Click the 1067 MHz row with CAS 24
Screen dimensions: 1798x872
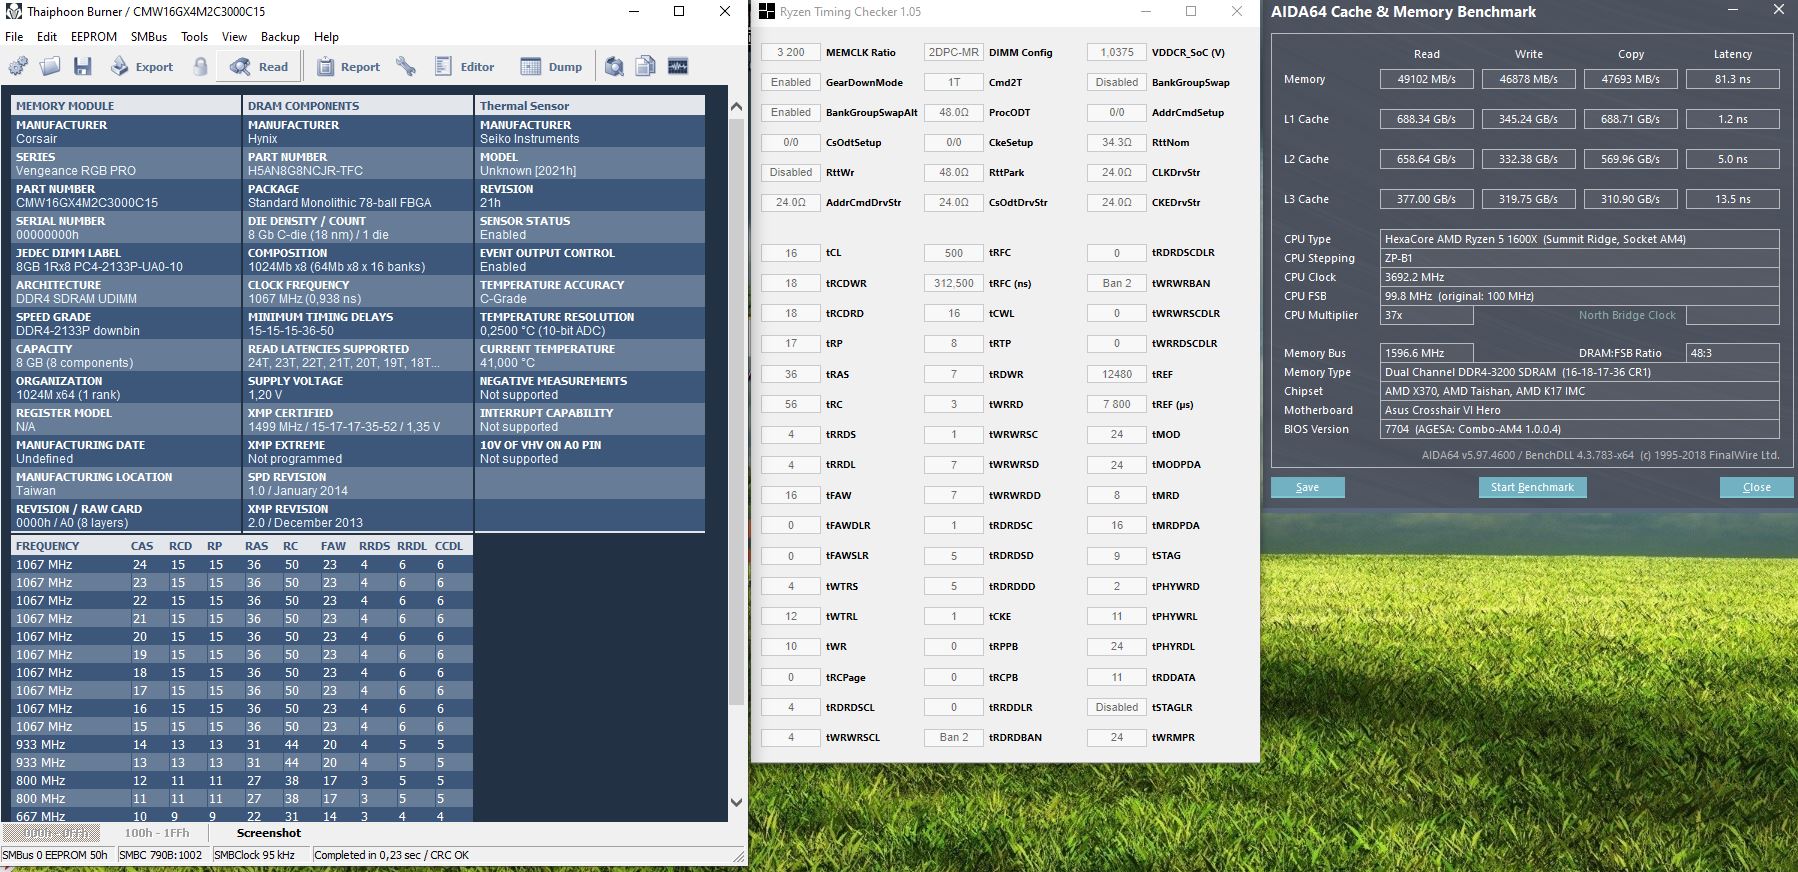(x=241, y=565)
